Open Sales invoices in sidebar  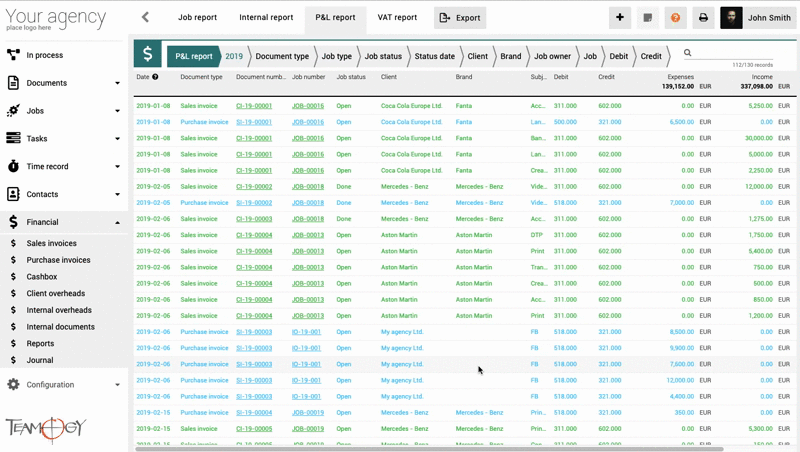pos(52,243)
